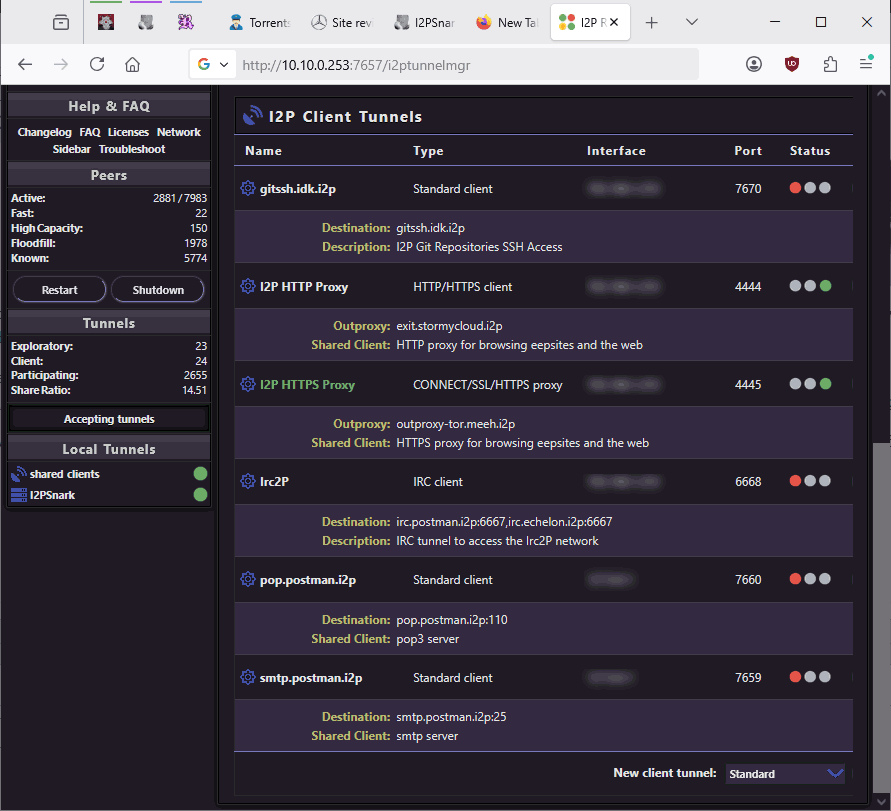The width and height of the screenshot is (891, 811).
Task: Switch to the I2PSnar tab
Action: [x=425, y=22]
